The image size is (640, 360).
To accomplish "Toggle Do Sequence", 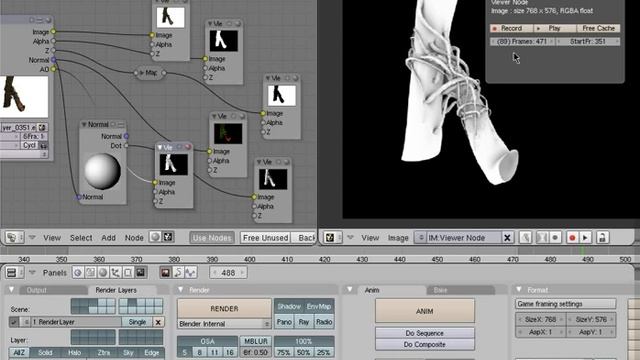I will tap(424, 333).
